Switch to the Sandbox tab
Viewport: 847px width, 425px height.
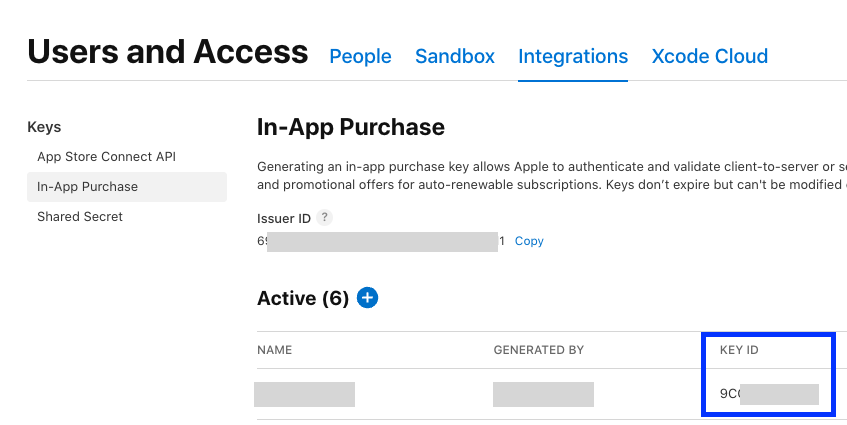pos(455,56)
